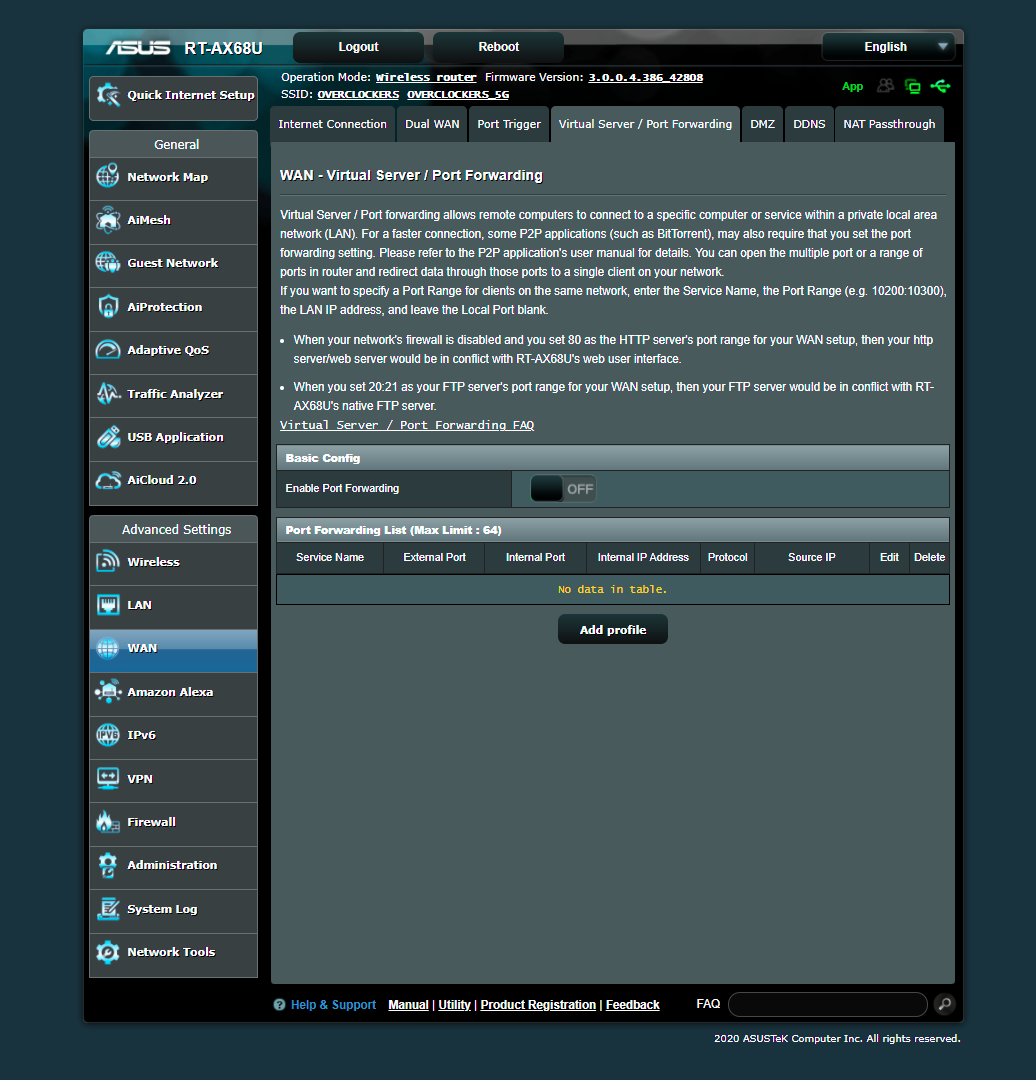Click the Service Name column header

(330, 557)
